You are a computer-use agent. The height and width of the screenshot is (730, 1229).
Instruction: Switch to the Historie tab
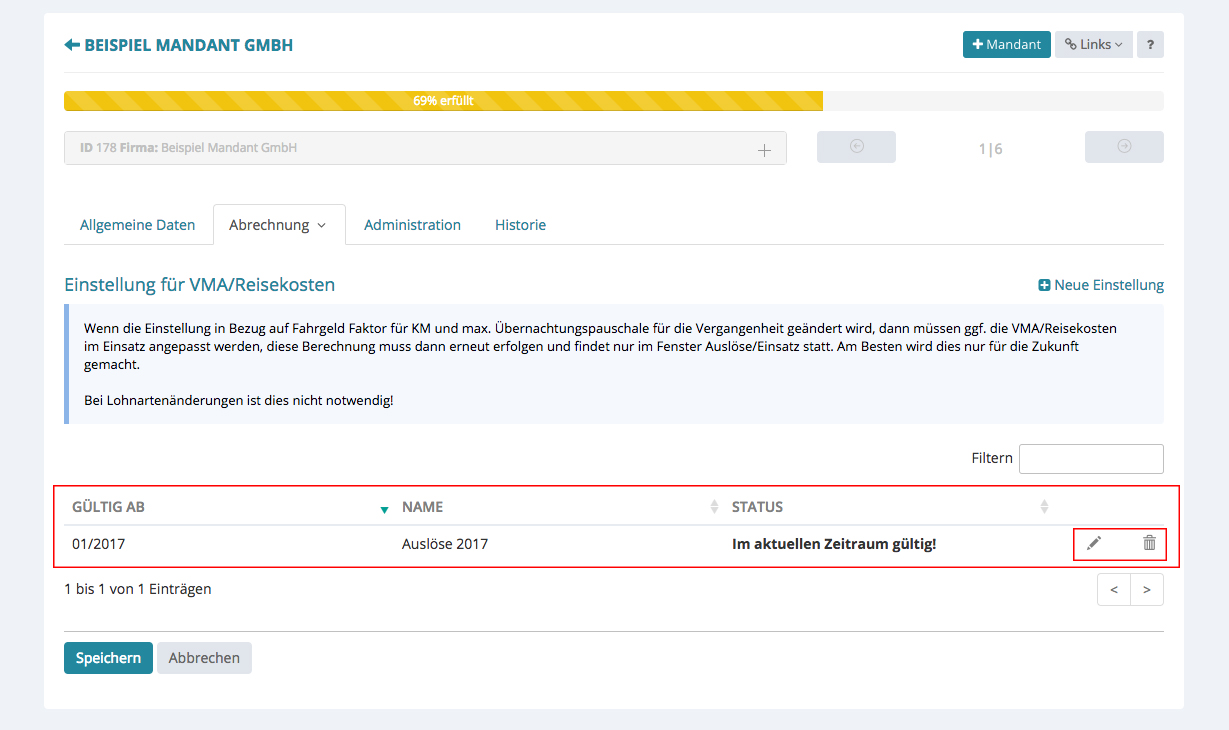[x=520, y=225]
